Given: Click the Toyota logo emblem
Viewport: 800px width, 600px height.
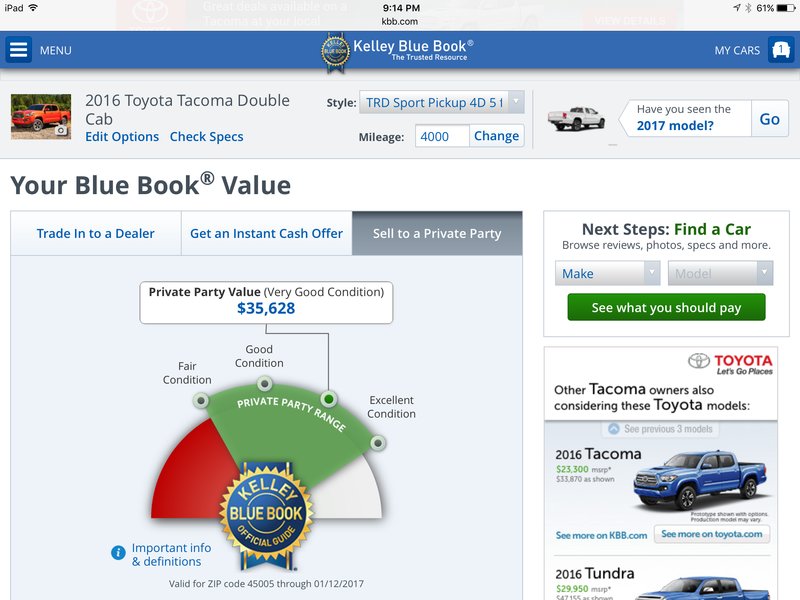Looking at the screenshot, I should (x=699, y=361).
